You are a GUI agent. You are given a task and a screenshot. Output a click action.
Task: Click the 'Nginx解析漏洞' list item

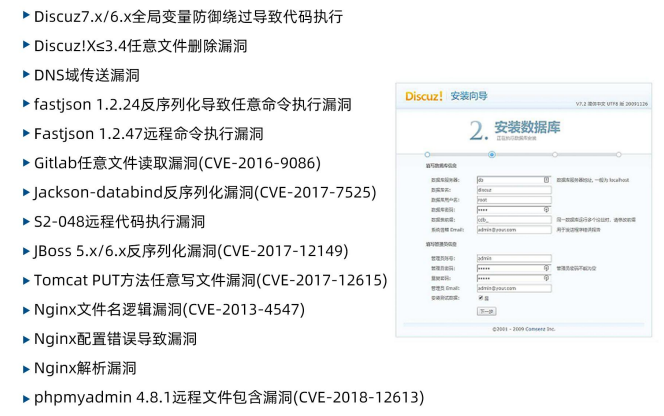click(x=85, y=368)
